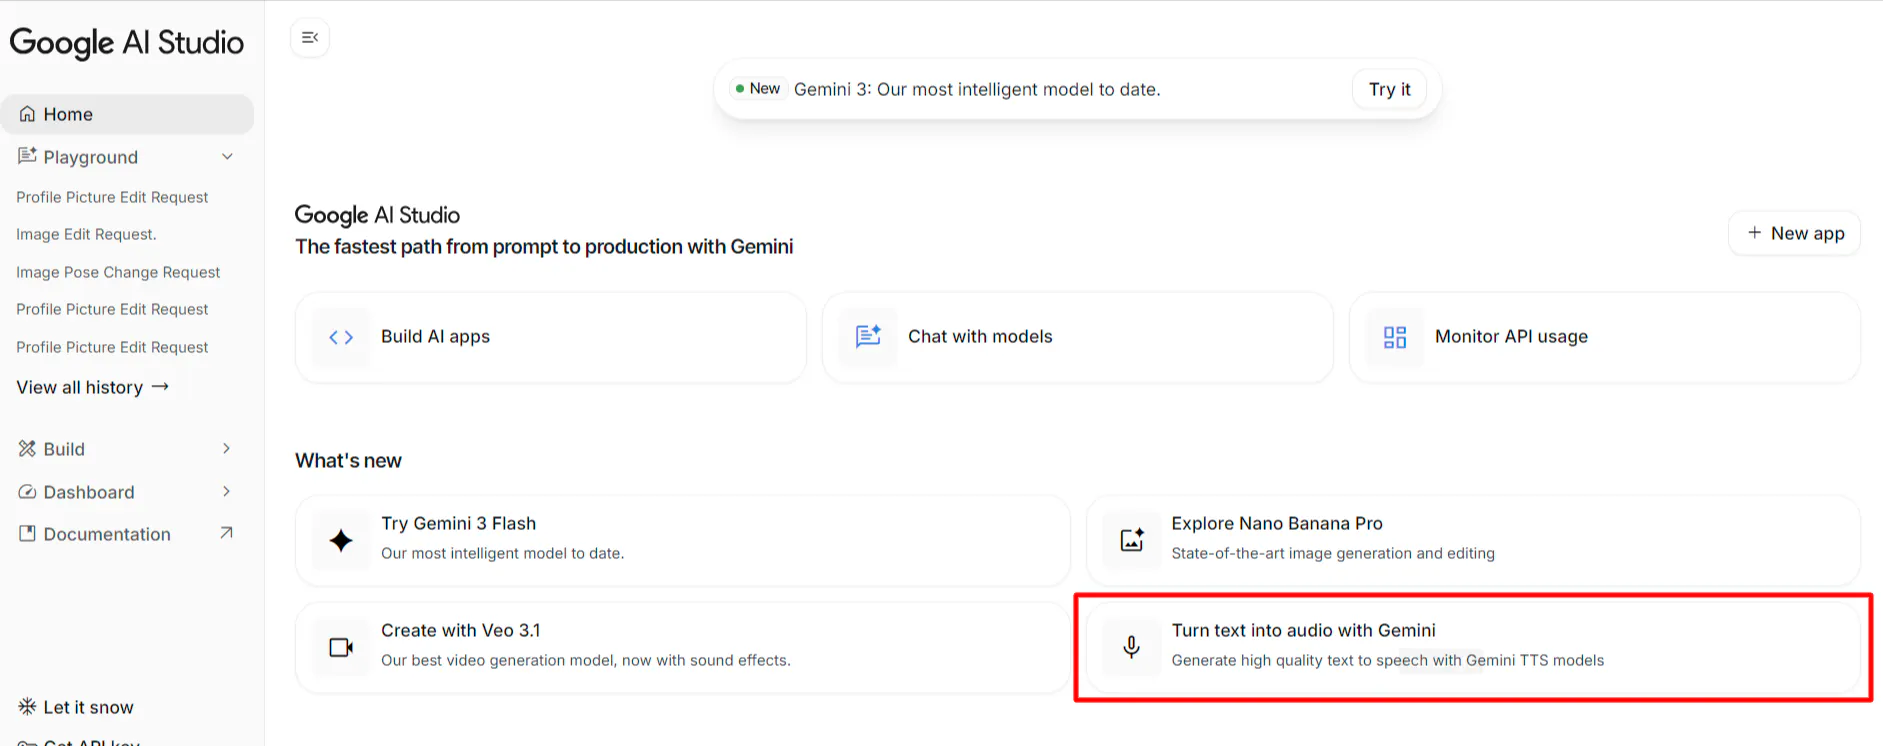
Task: Open the Image Edit Request chat
Action: 86,234
